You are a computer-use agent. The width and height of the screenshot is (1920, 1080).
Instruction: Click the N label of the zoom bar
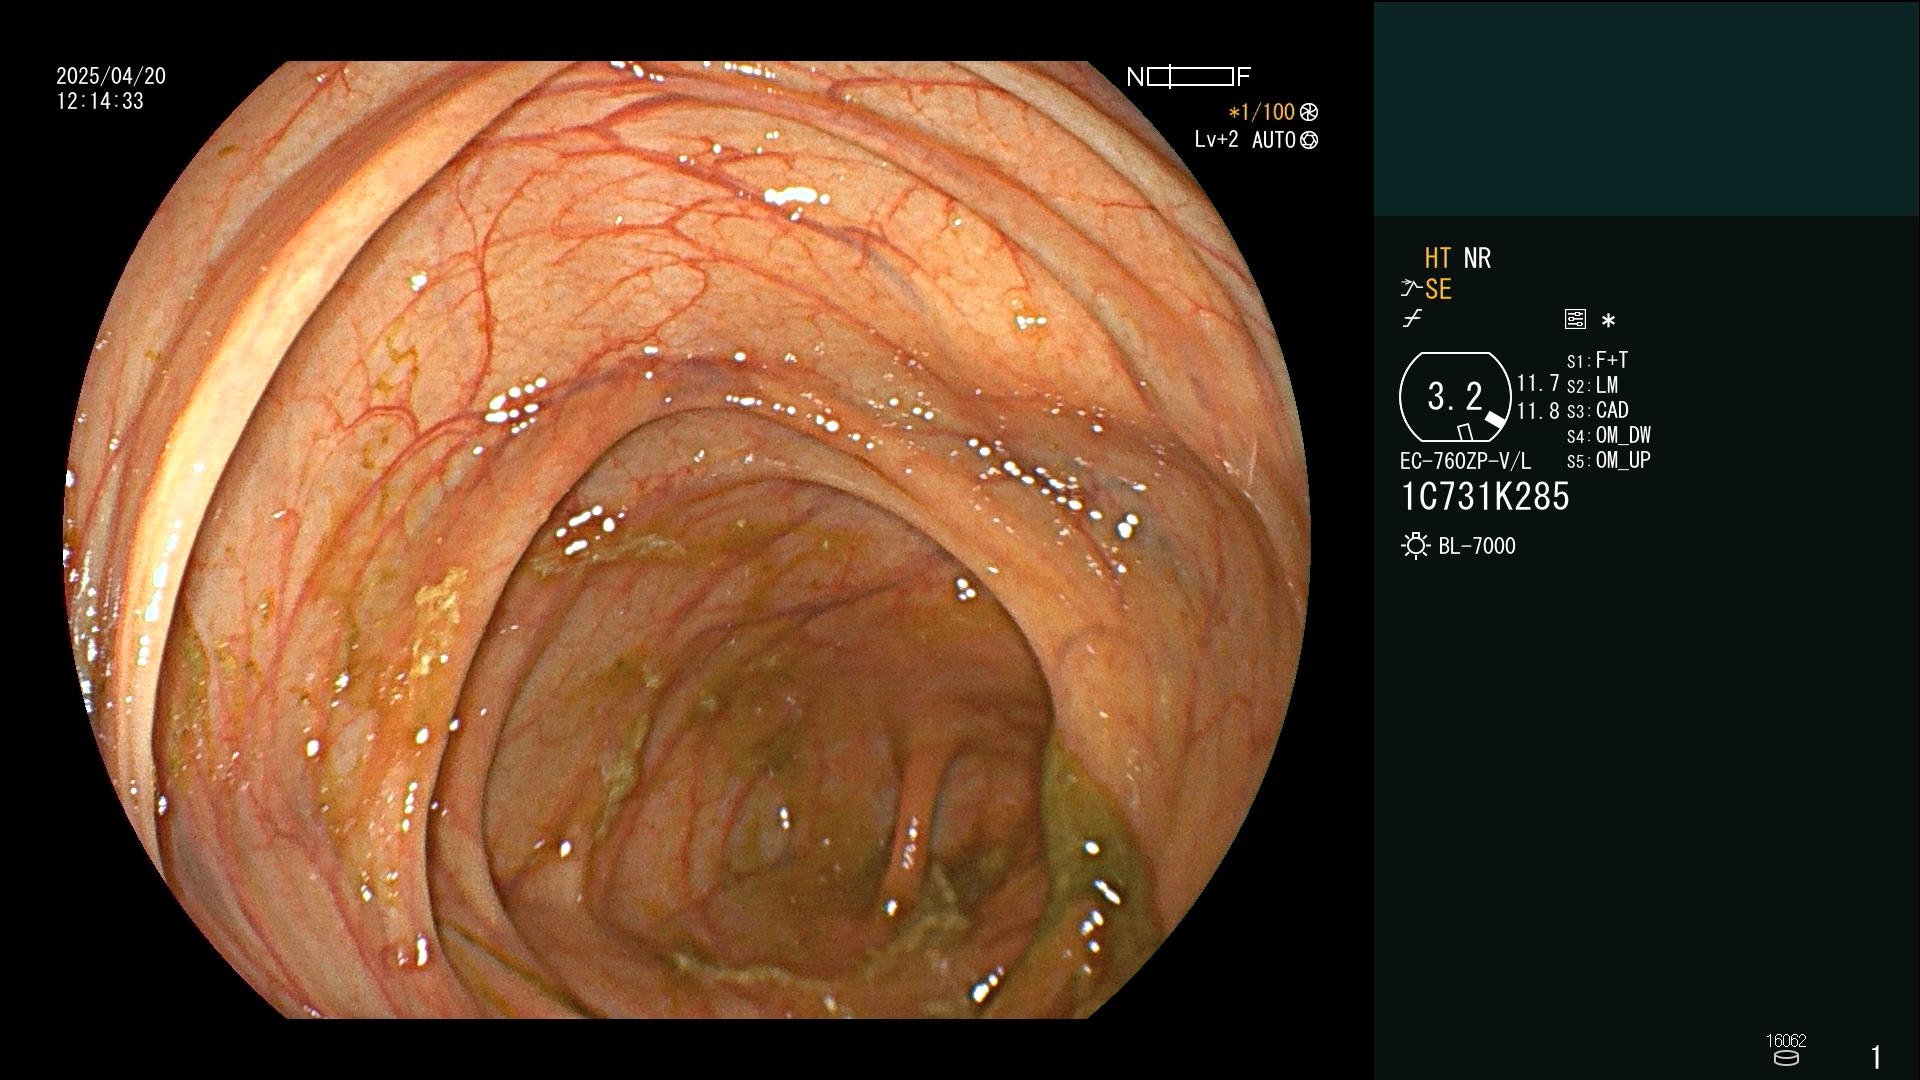(1135, 77)
